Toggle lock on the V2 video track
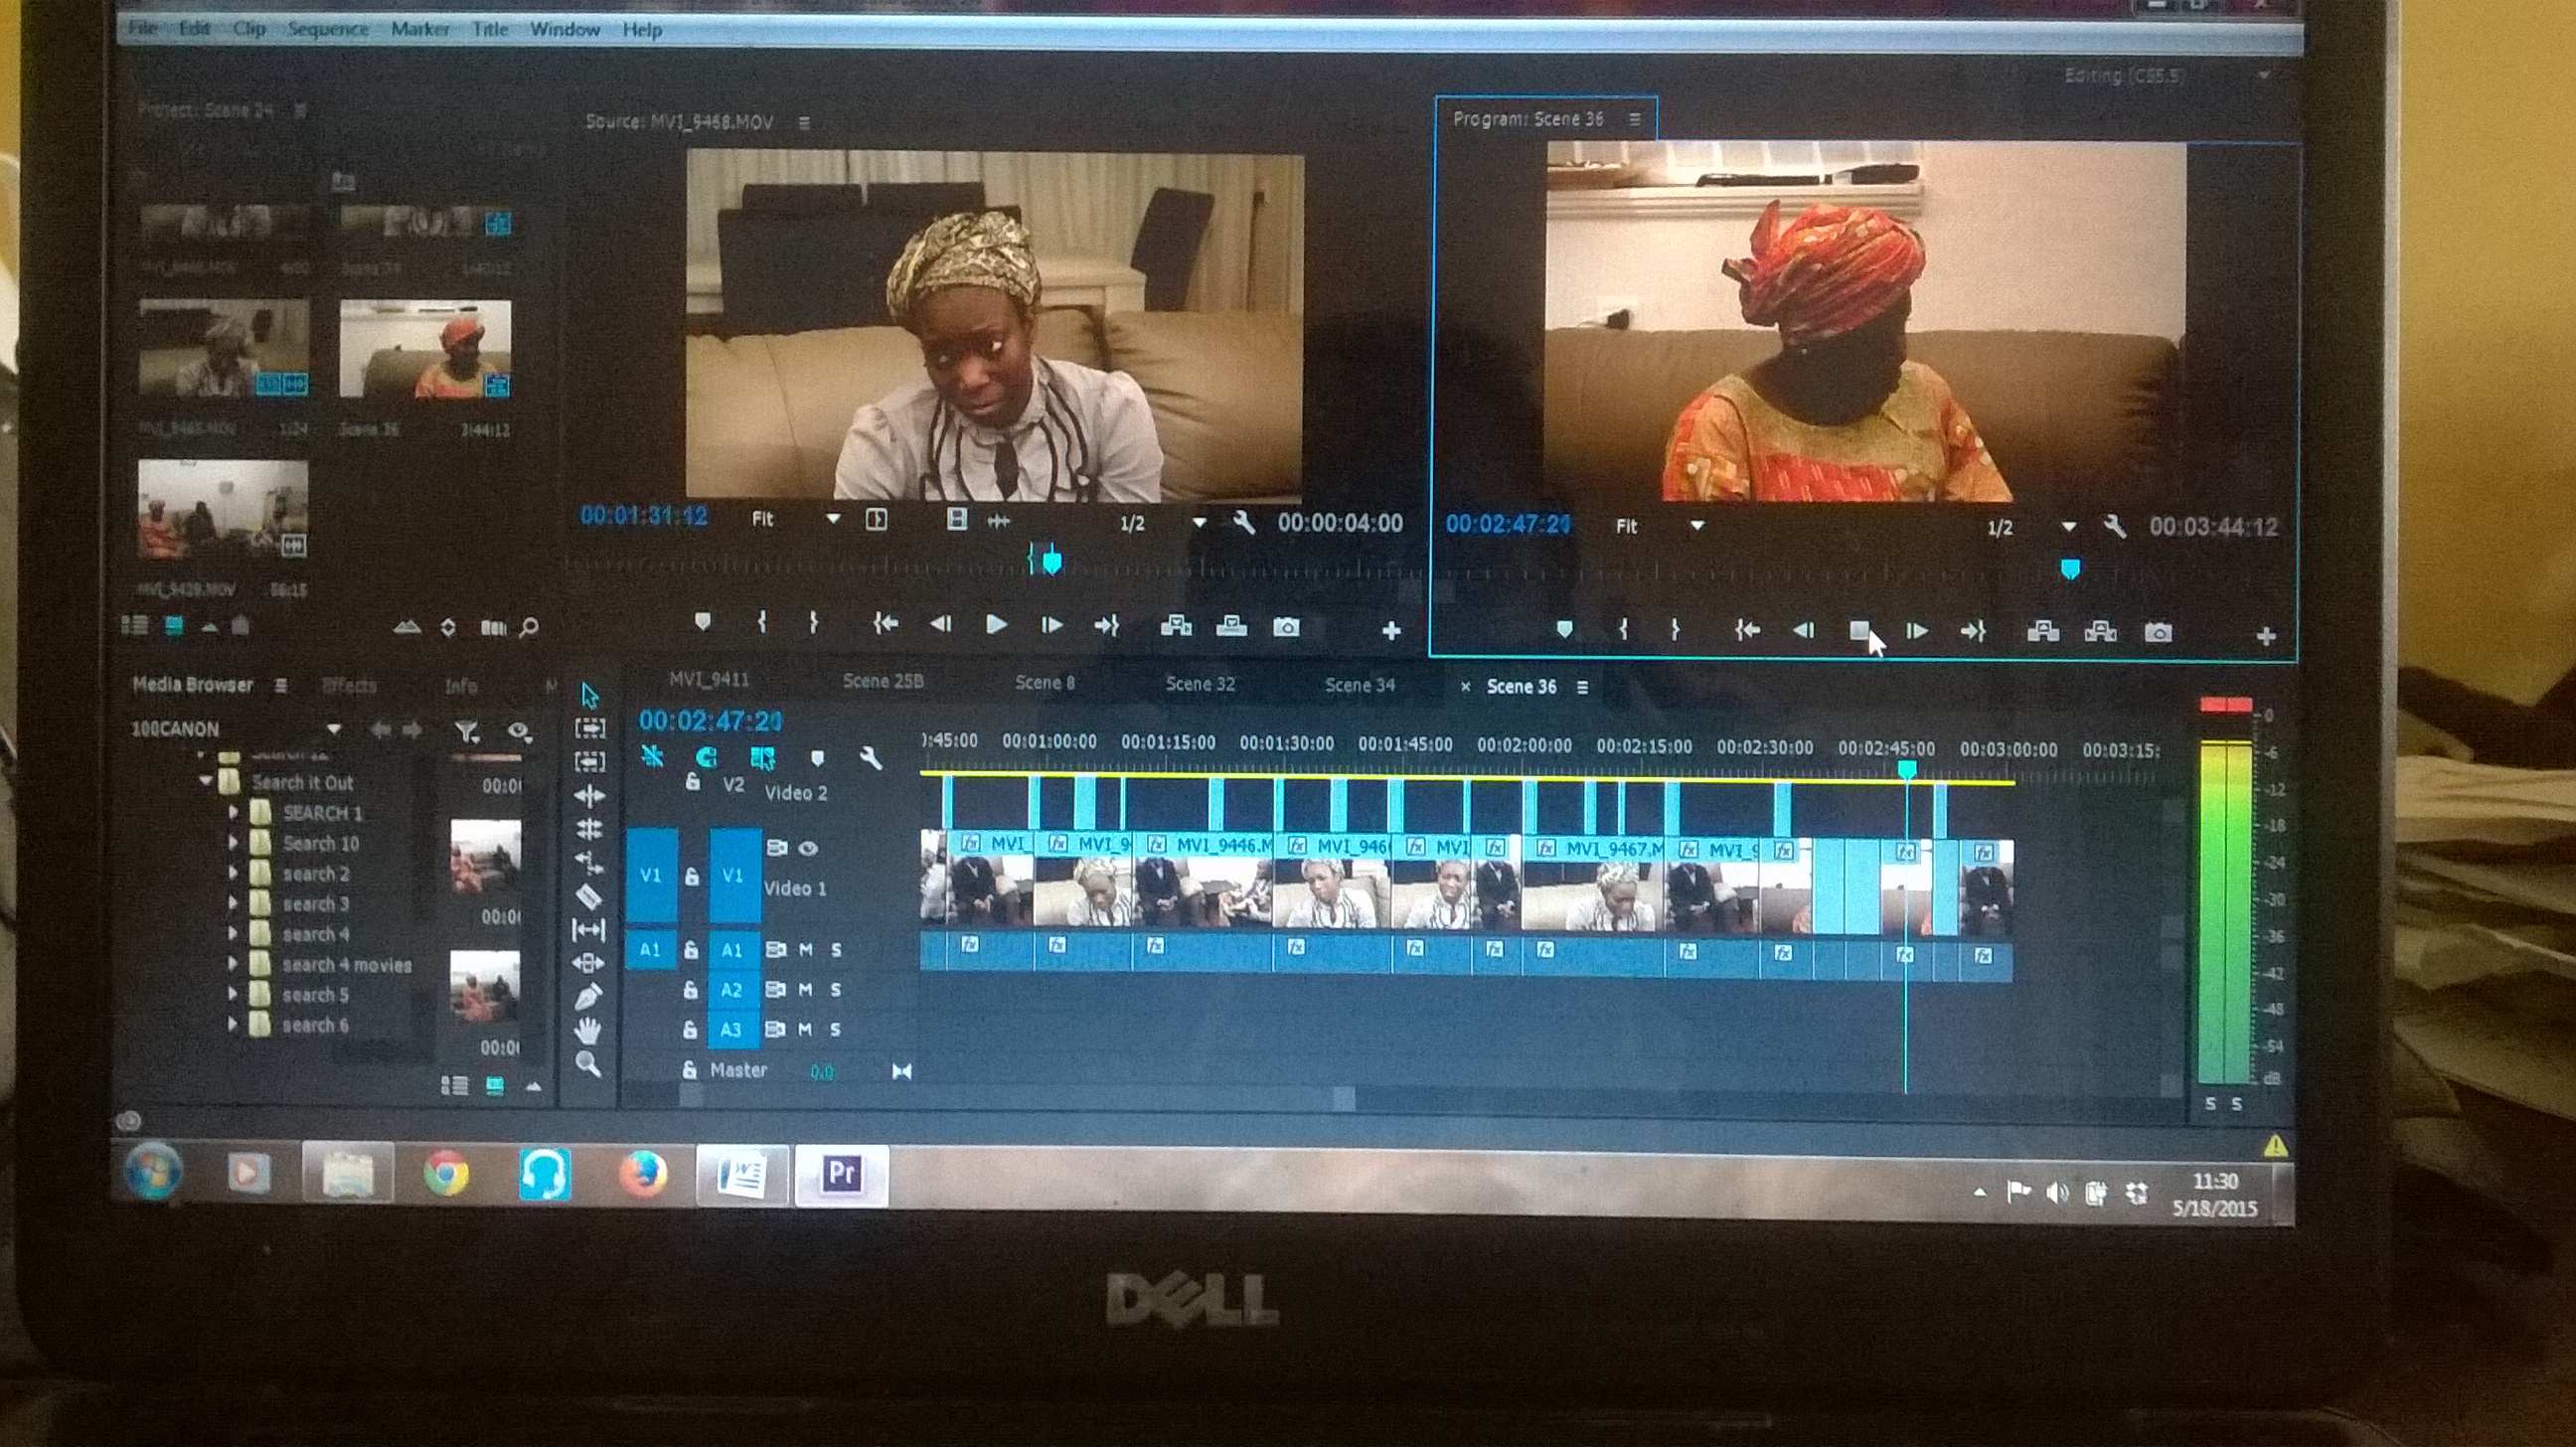Viewport: 2576px width, 1447px height. [692, 783]
